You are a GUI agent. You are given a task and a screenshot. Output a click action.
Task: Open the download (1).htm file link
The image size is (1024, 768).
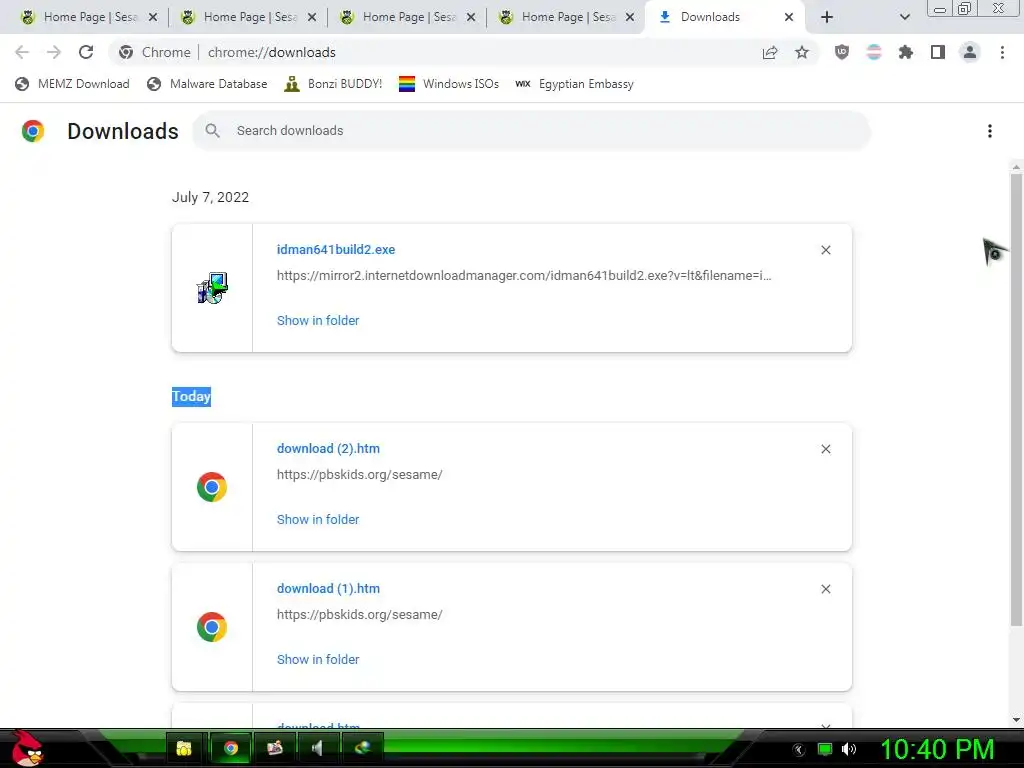[328, 588]
